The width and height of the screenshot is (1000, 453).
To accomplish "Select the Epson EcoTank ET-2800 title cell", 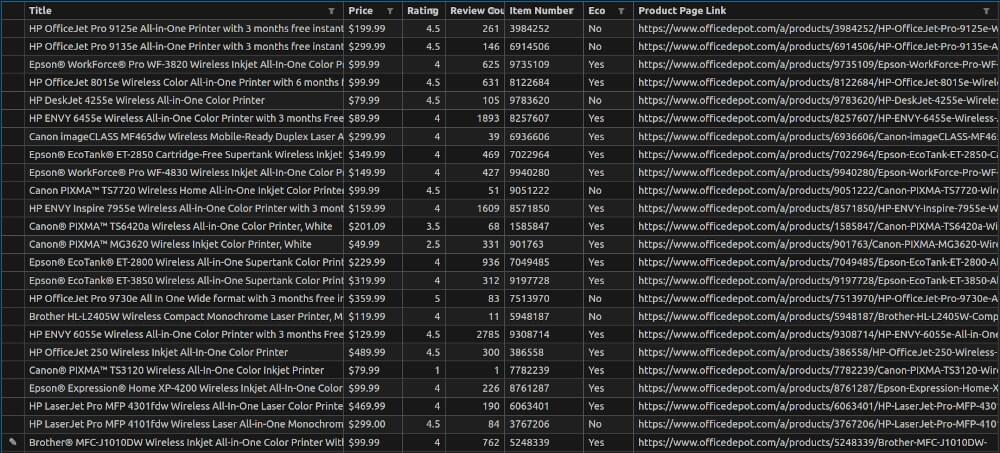I will point(185,262).
